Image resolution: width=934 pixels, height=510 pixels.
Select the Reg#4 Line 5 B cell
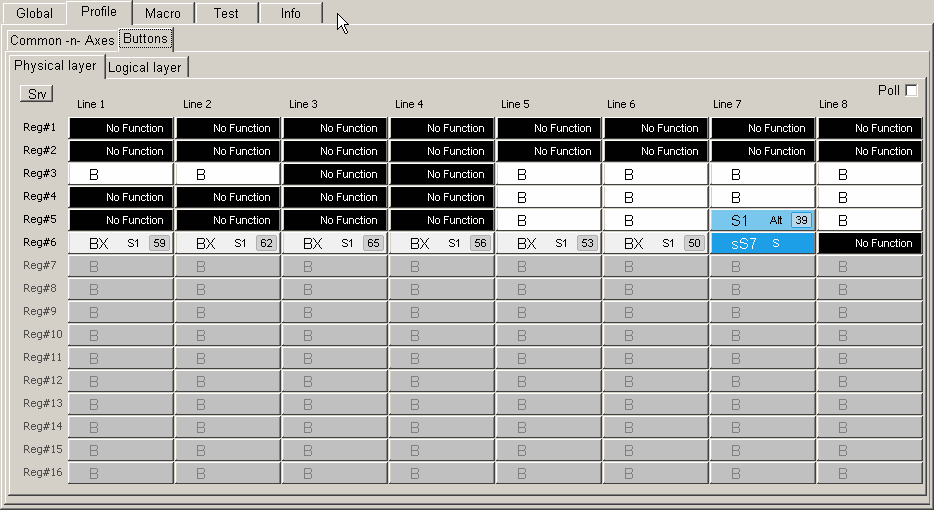[x=549, y=197]
